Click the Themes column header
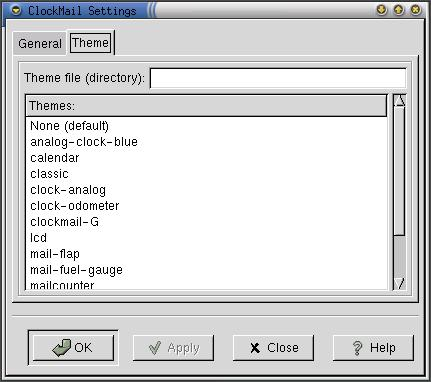 [206, 106]
